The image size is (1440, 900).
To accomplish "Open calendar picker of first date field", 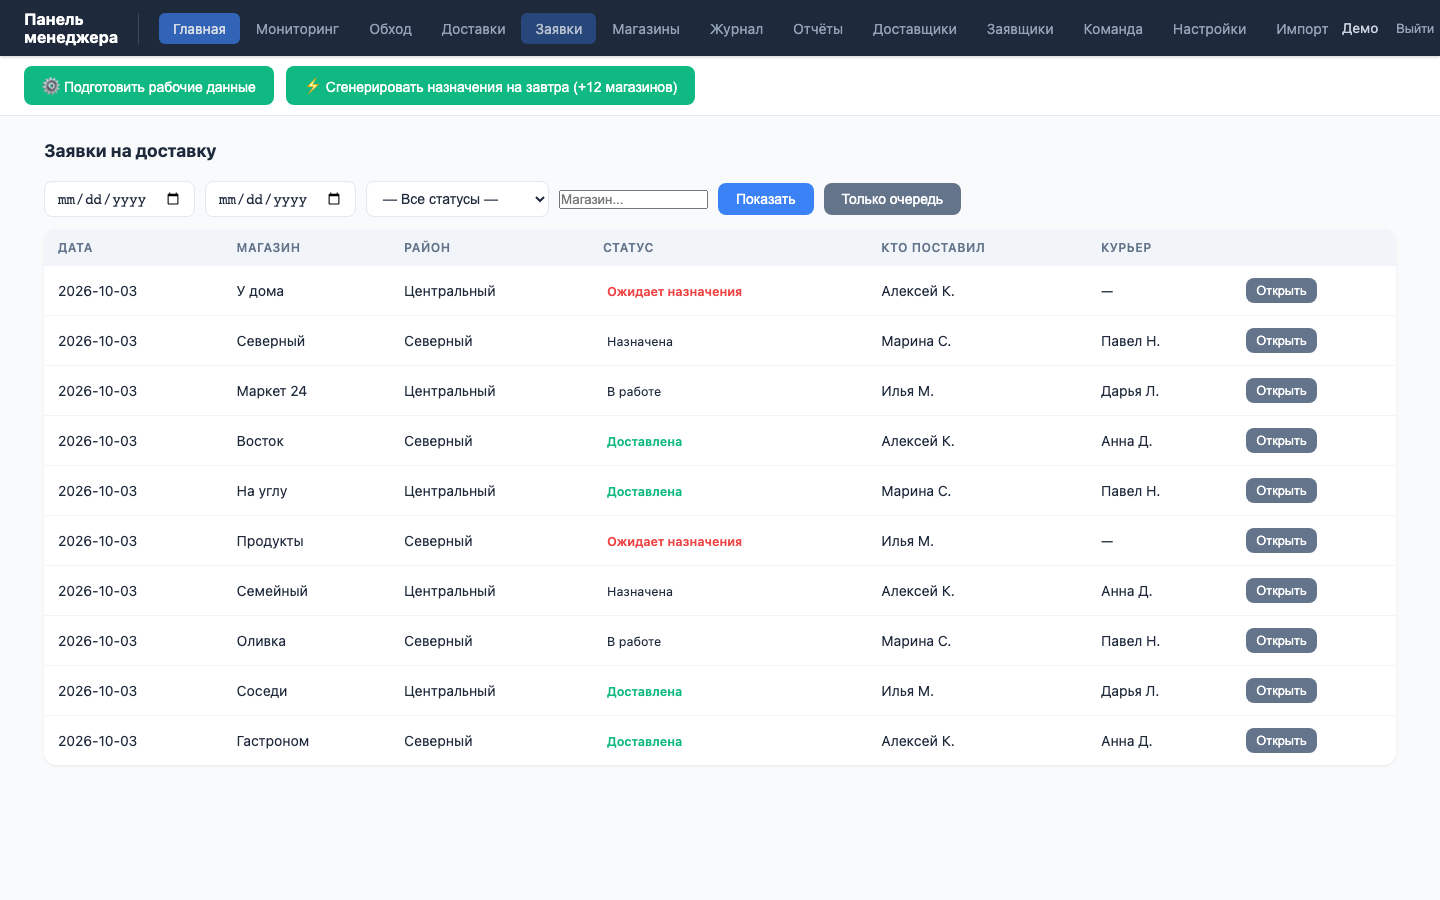I will (173, 199).
